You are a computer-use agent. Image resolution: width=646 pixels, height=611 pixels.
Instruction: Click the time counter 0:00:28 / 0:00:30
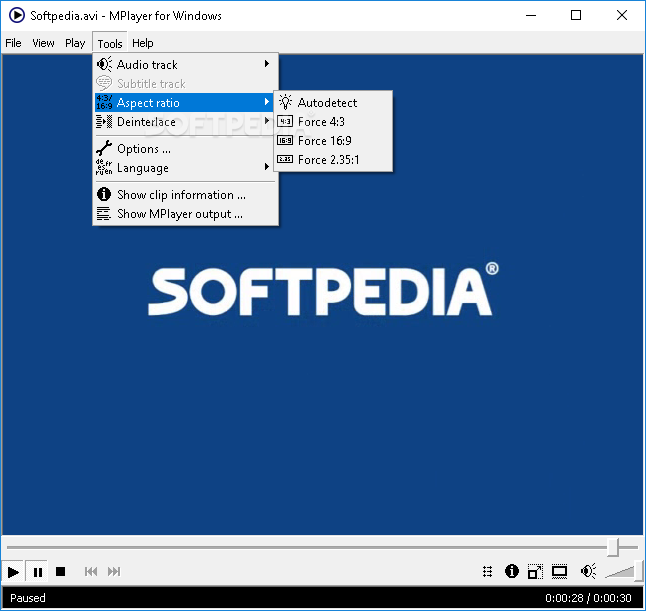588,598
